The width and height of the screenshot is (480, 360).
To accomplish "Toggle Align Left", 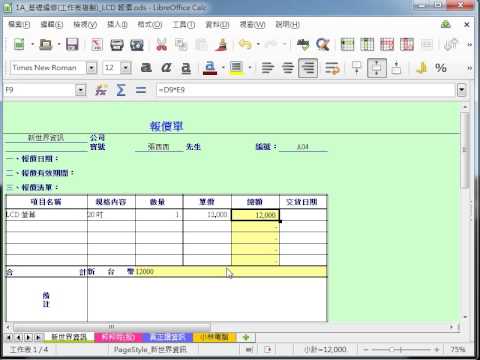I will (268, 68).
